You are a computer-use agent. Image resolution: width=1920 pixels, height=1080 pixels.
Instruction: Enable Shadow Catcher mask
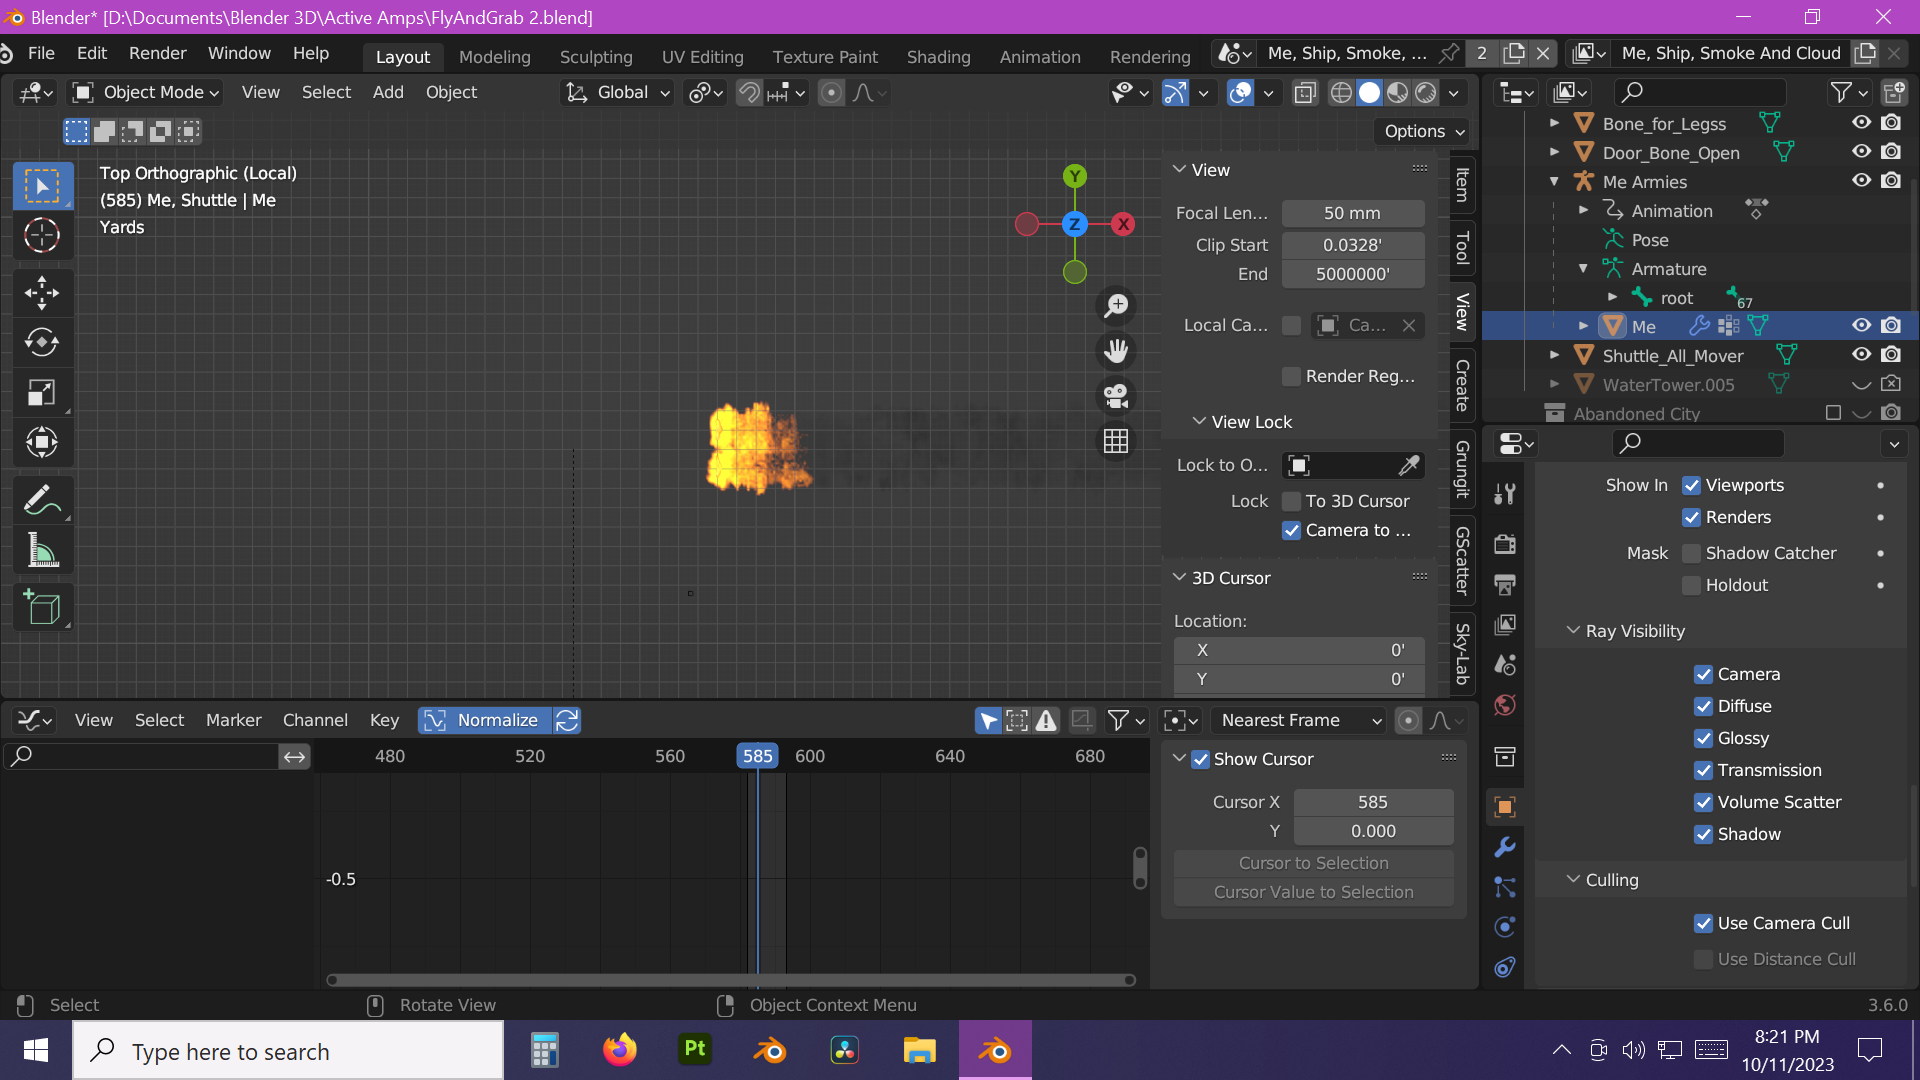coord(1692,553)
